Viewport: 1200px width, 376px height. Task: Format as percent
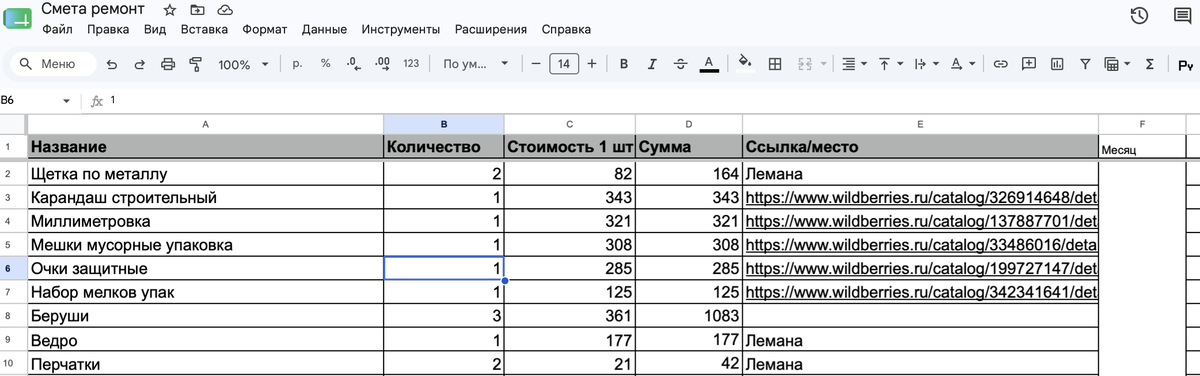(325, 64)
